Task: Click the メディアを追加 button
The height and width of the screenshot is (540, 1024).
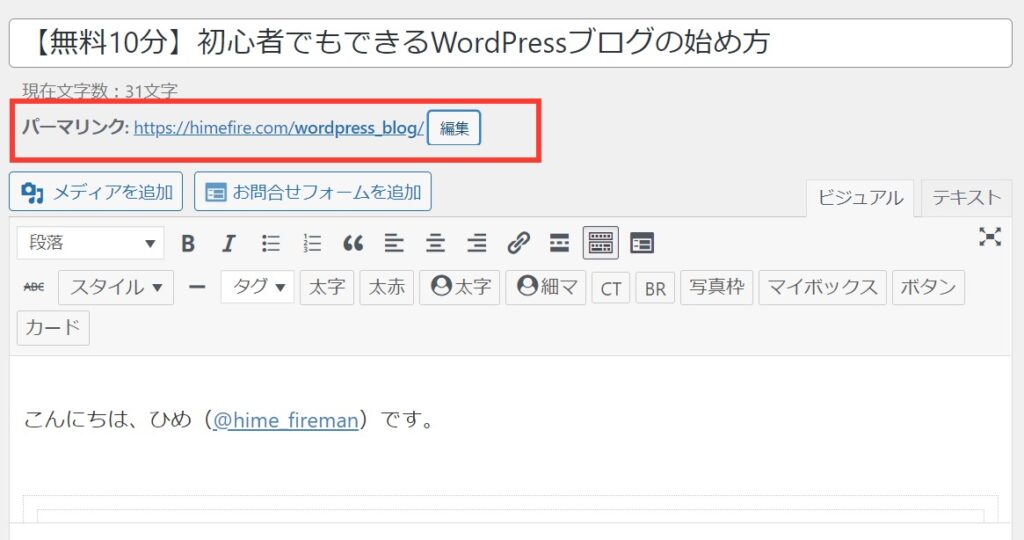Action: 96,192
